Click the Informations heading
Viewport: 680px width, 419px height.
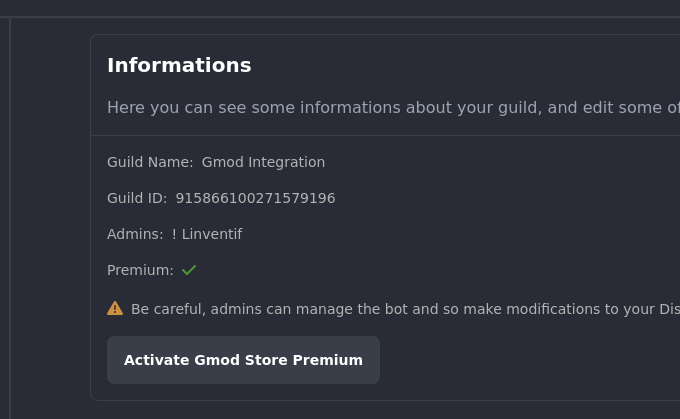179,66
